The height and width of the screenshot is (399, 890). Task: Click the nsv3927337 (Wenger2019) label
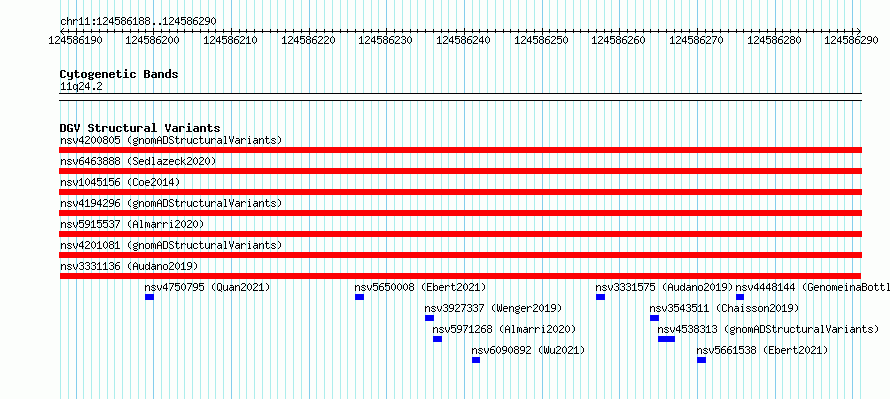493,308
